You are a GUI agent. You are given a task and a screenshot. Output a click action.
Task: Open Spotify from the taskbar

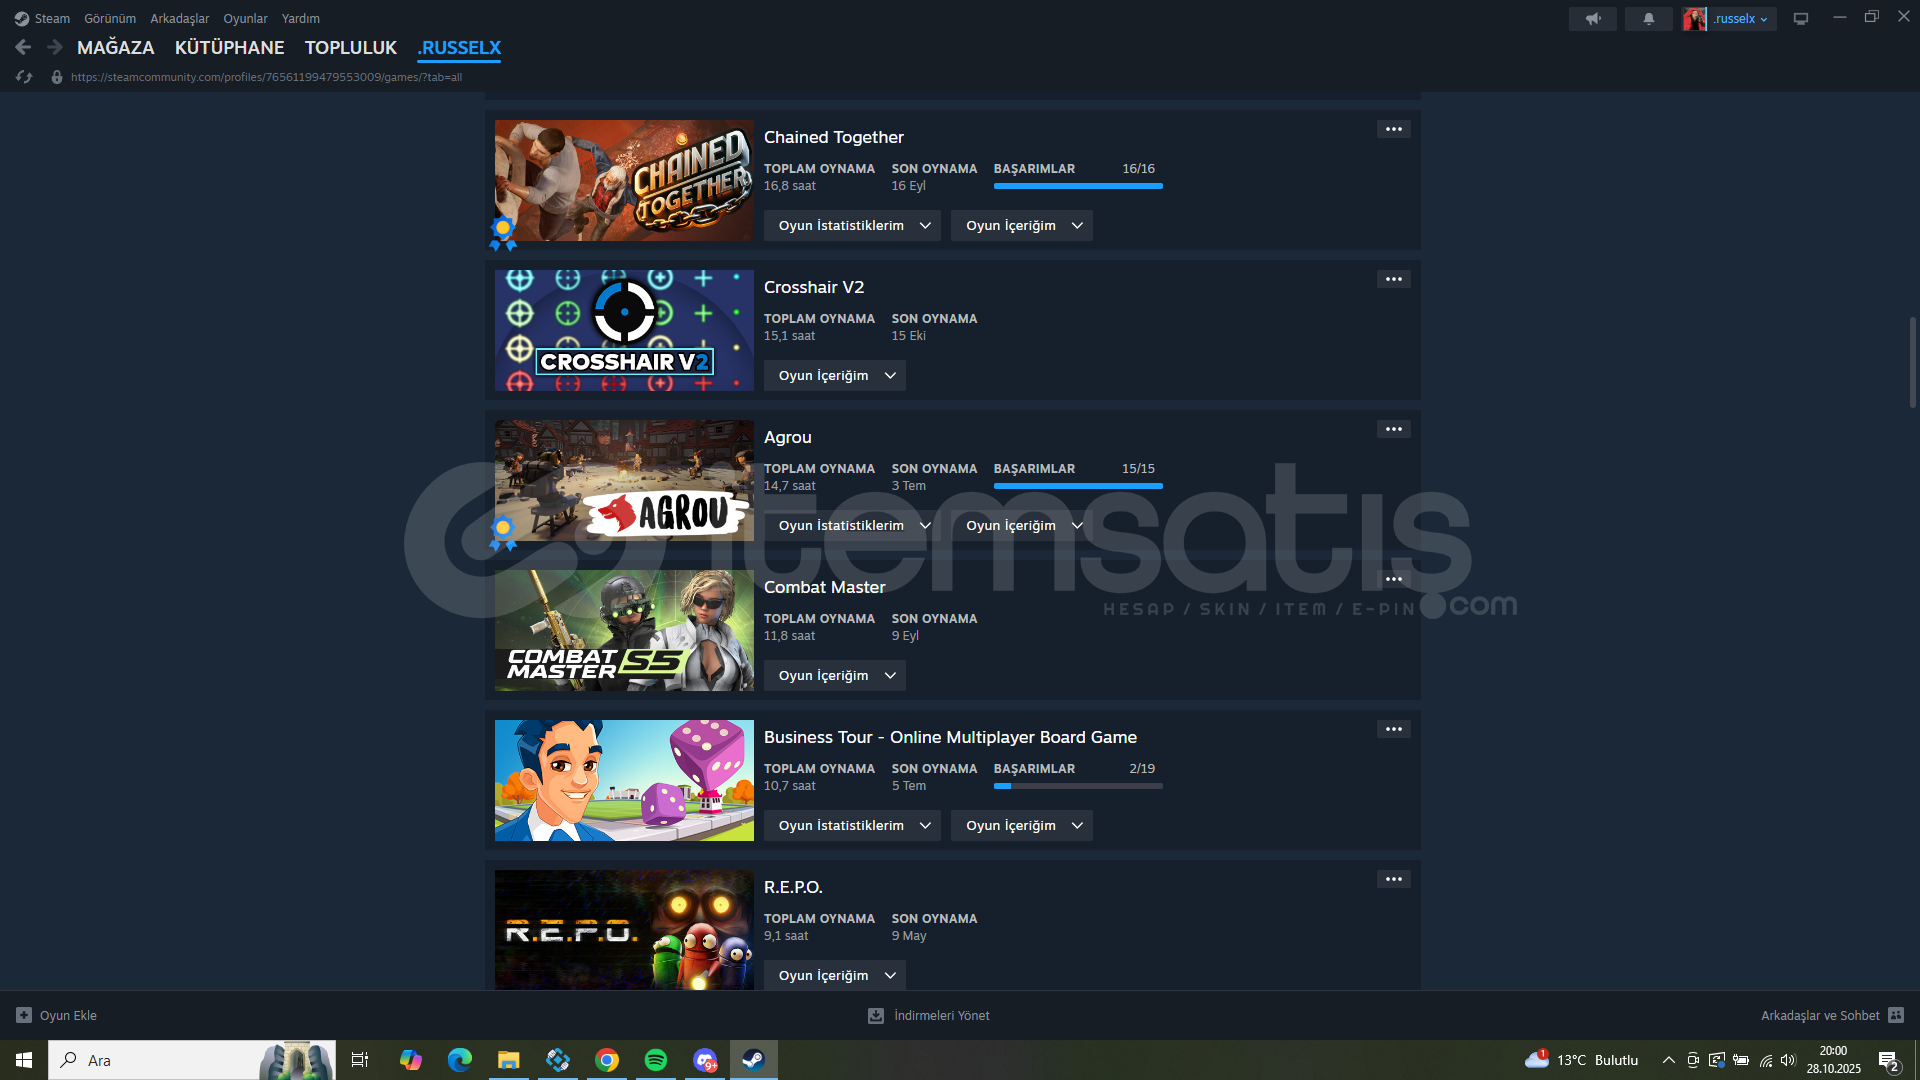656,1060
